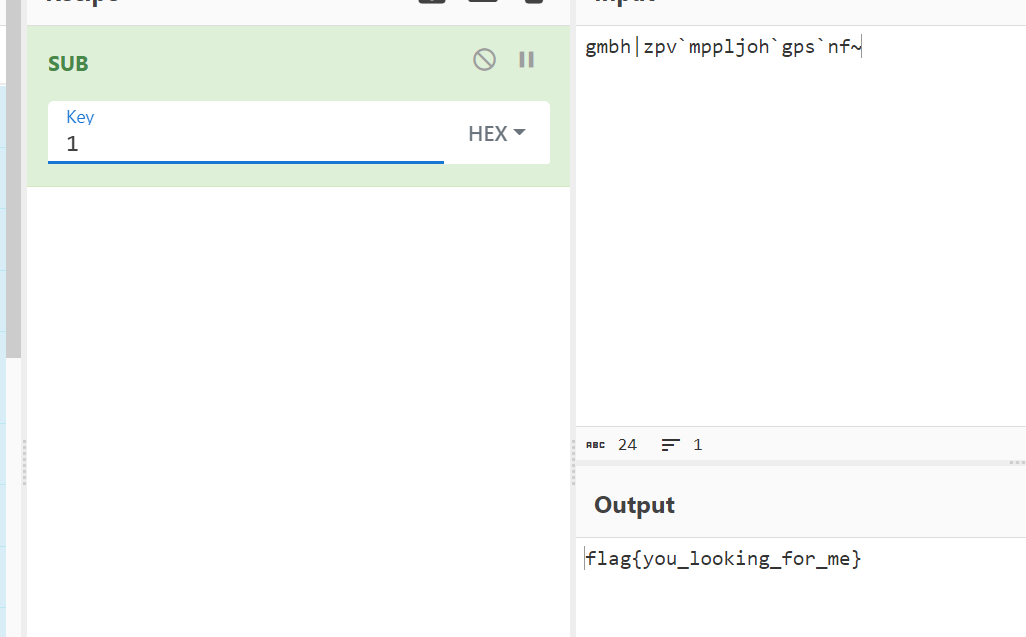Click the Key input field
1026x637 pixels.
(245, 143)
